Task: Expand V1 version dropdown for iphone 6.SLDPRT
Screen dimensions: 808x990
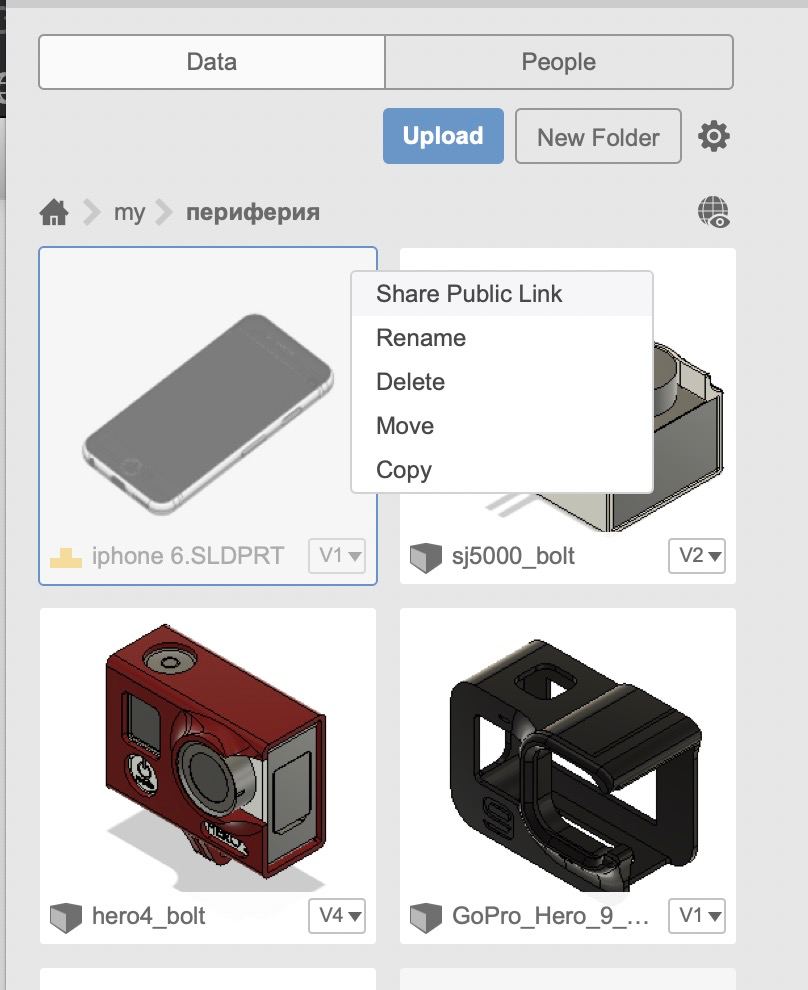Action: point(337,556)
